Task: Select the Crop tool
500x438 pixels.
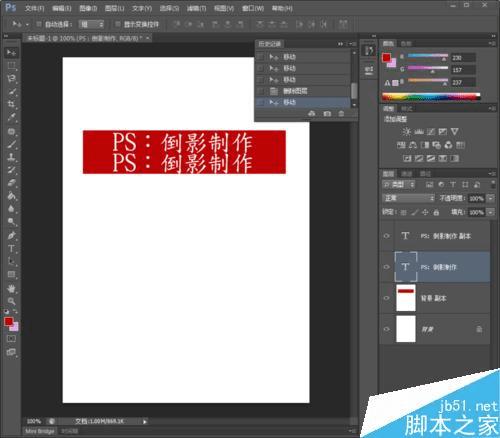Action: click(11, 104)
